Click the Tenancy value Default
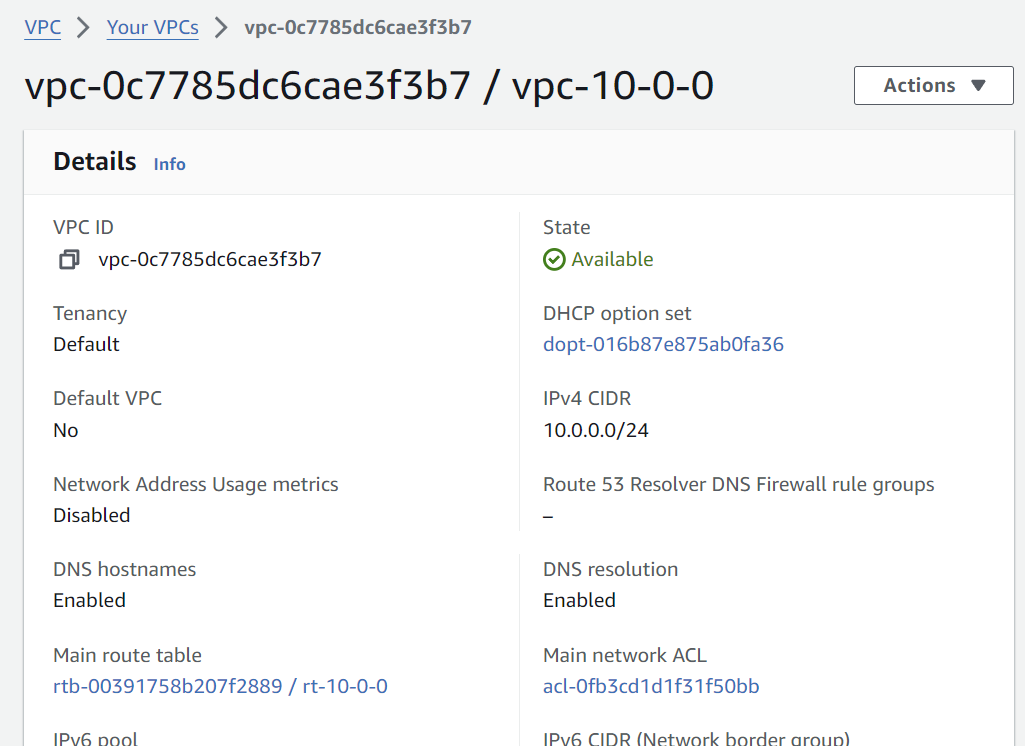 (x=86, y=344)
